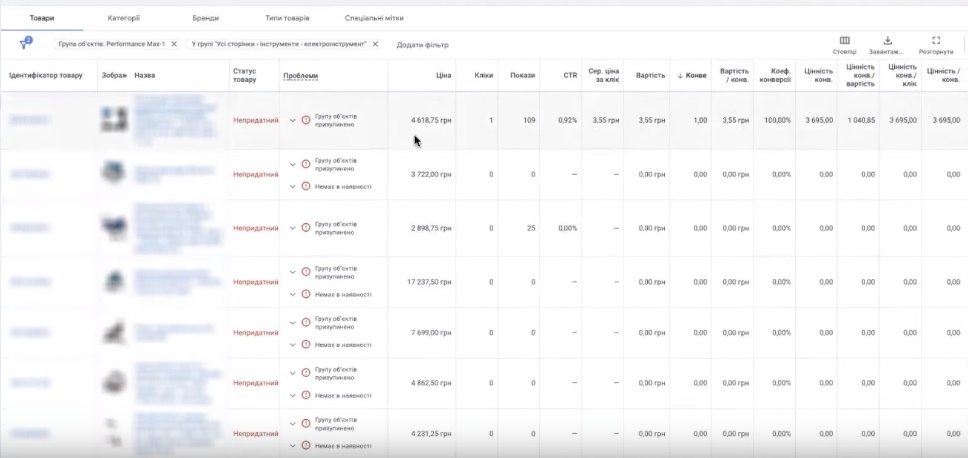Switch to the Категорії tab
The width and height of the screenshot is (968, 458).
(124, 18)
